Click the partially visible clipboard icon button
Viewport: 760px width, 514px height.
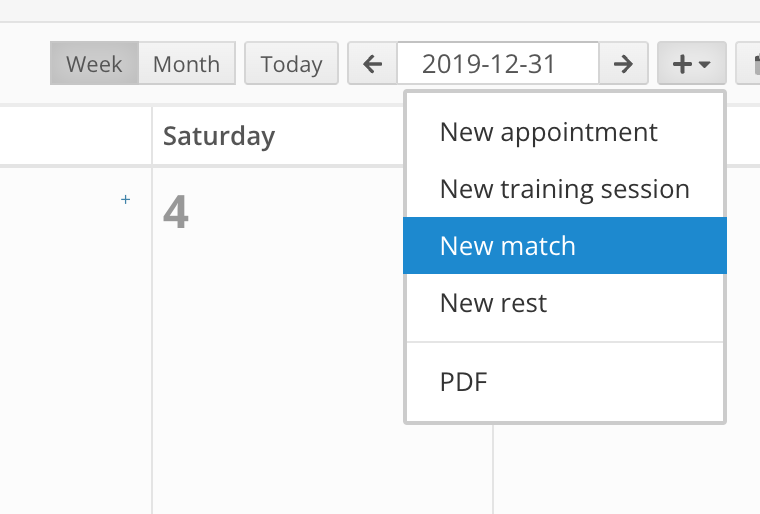point(748,64)
